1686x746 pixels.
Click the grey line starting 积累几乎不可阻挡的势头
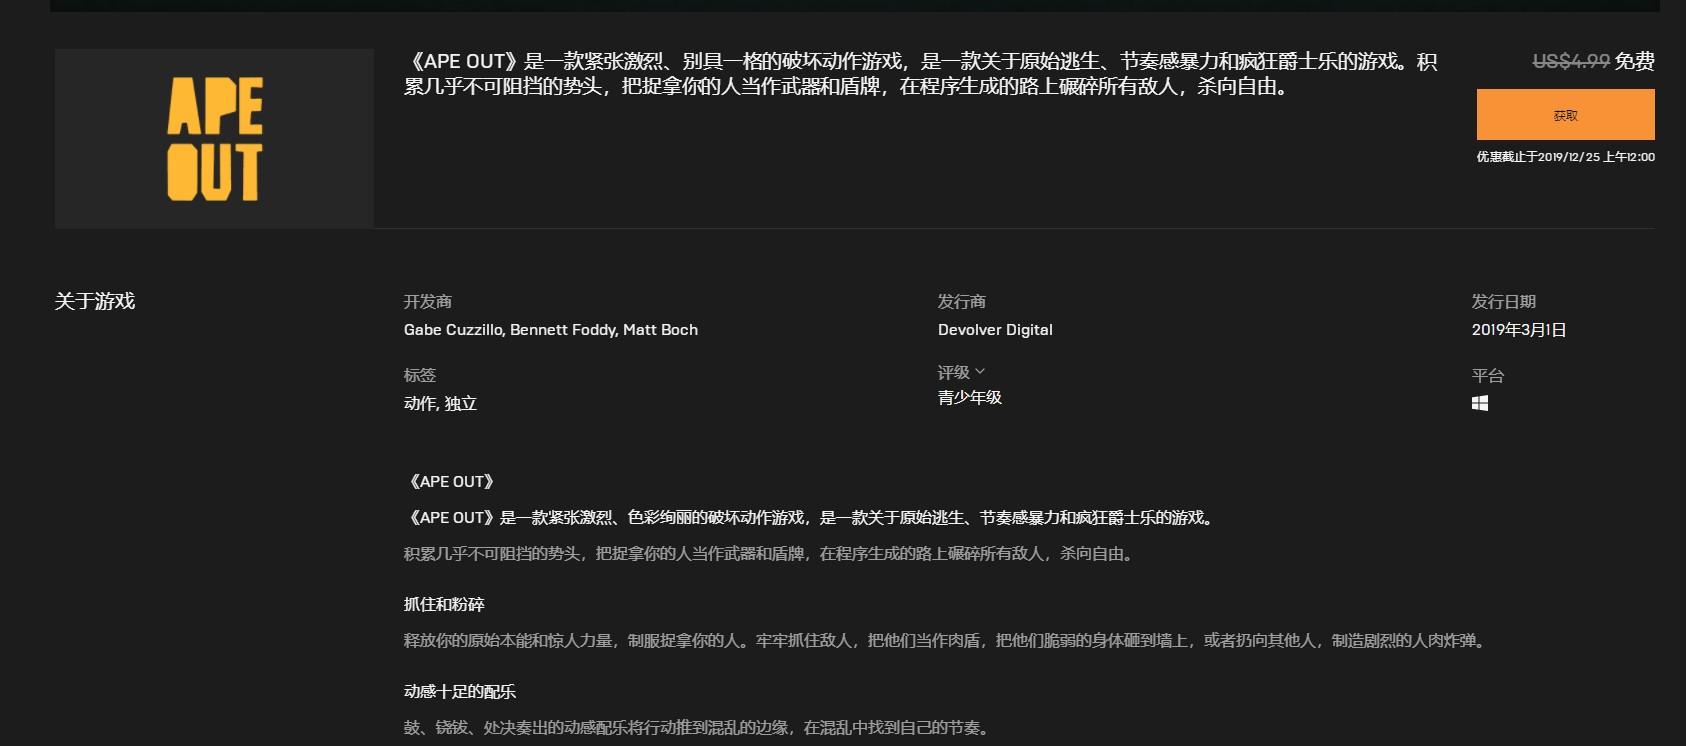pos(769,553)
